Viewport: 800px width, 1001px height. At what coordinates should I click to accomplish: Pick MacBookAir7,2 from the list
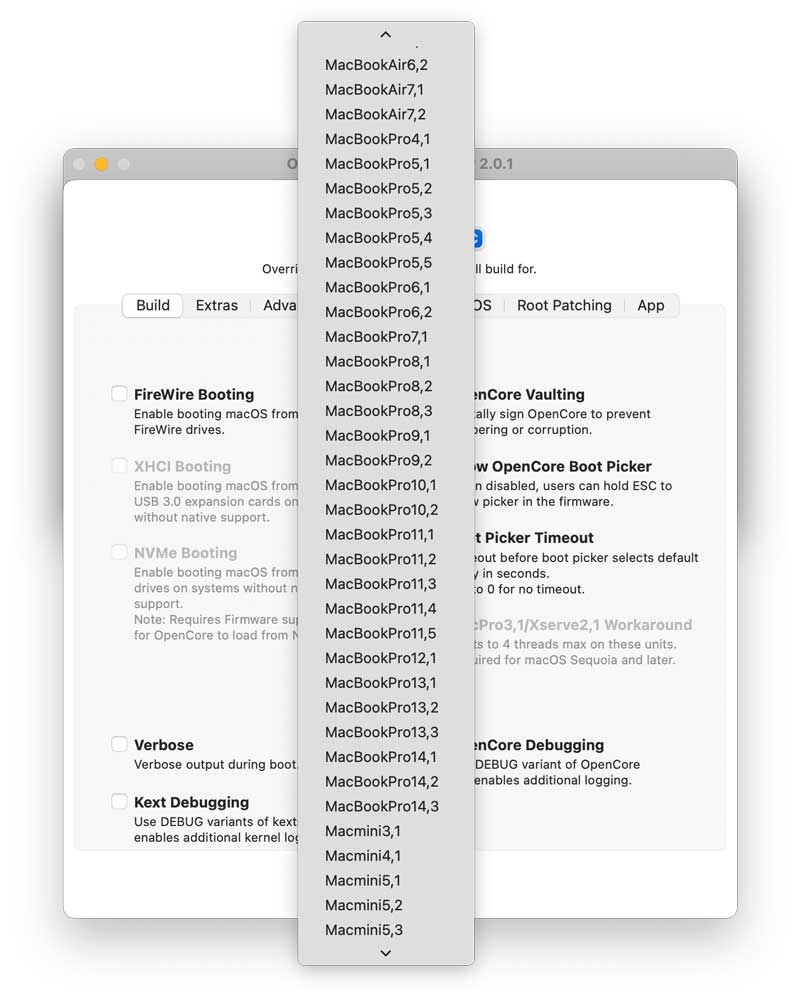tap(386, 114)
